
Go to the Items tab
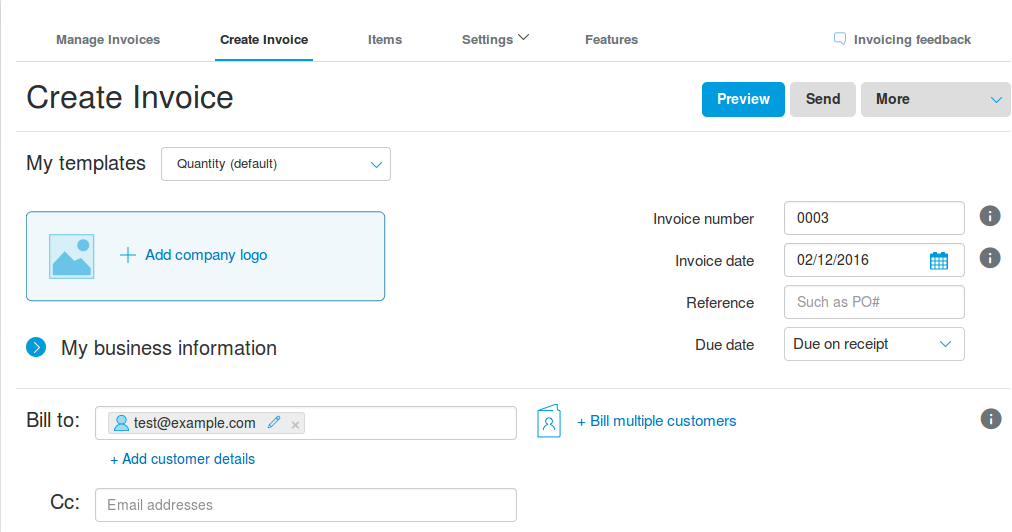[x=385, y=40]
